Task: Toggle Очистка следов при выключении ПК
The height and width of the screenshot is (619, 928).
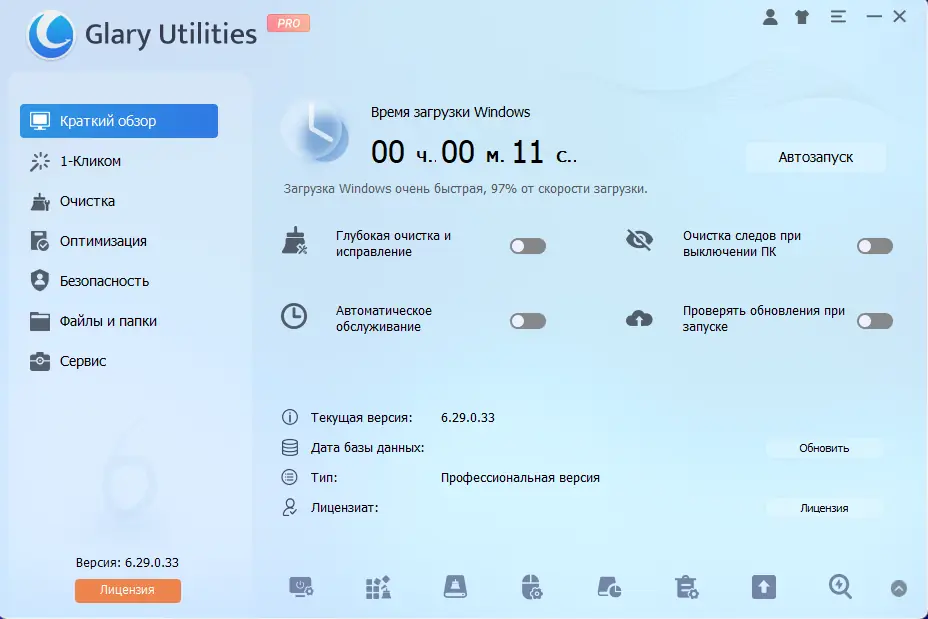Action: pyautogui.click(x=875, y=246)
